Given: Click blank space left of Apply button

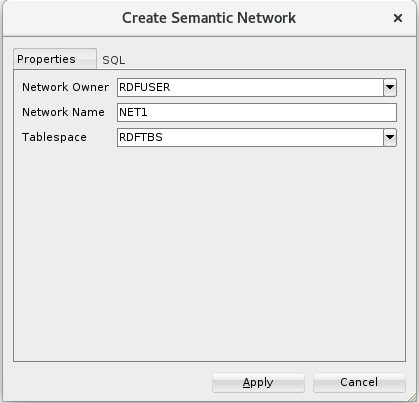Looking at the screenshot, I should [112, 382].
